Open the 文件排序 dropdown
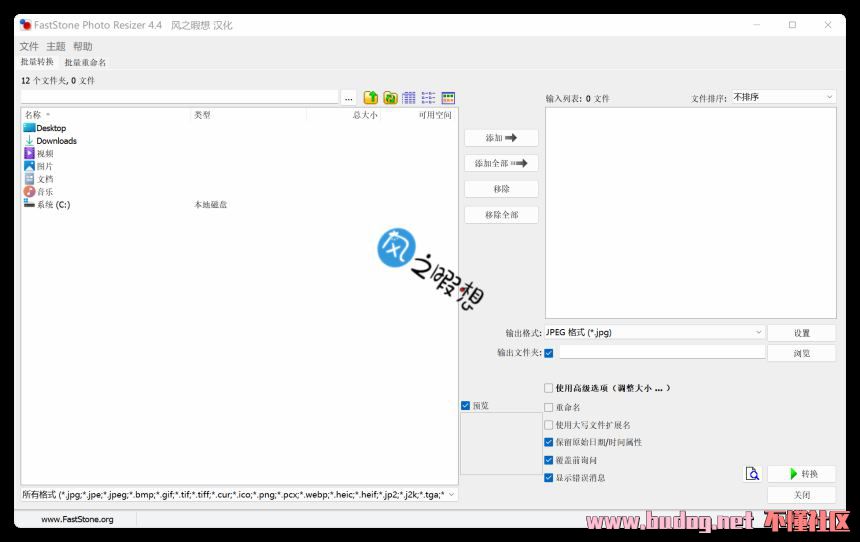 pos(784,97)
